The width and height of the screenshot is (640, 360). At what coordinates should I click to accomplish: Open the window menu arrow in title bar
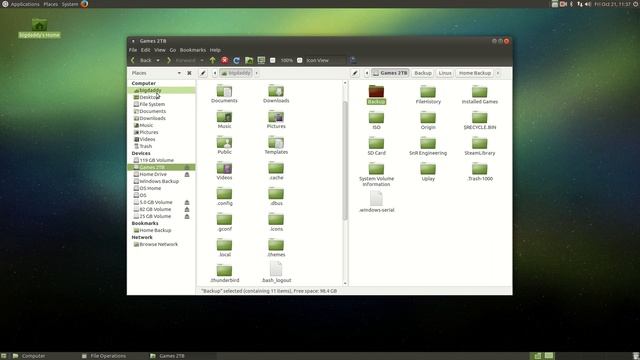click(x=133, y=41)
